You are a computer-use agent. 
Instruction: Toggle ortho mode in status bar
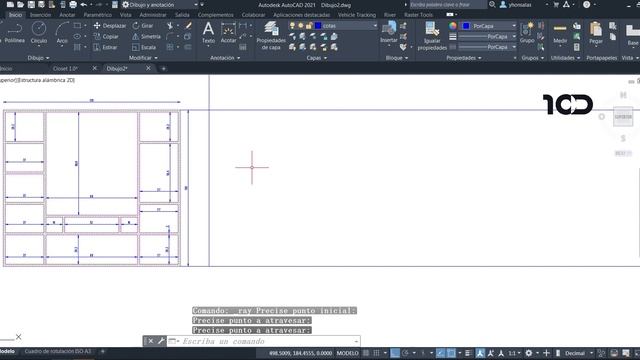(395, 353)
